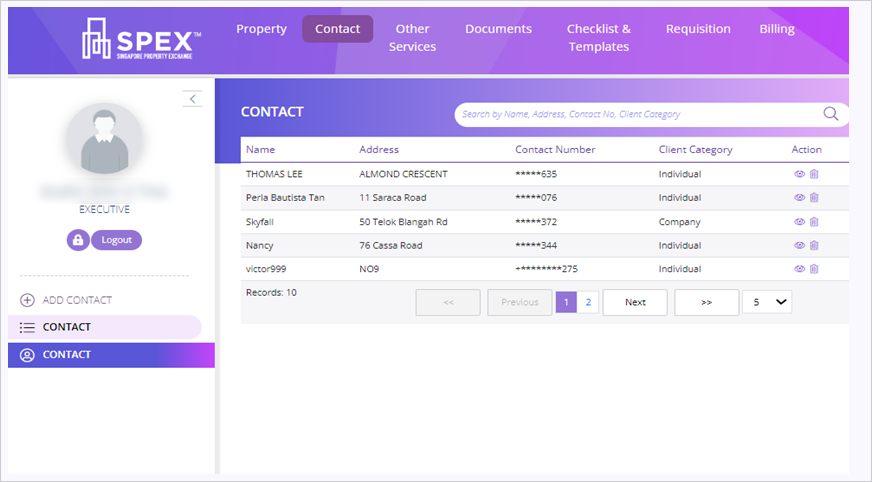Click trash icon for Nancy row
The image size is (872, 482).
(814, 245)
